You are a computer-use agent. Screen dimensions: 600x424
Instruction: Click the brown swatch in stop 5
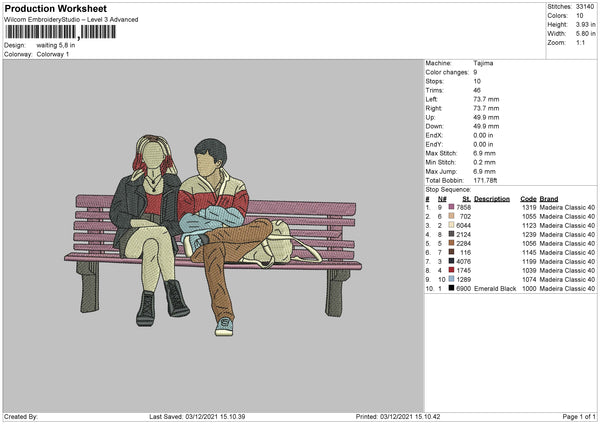(451, 243)
